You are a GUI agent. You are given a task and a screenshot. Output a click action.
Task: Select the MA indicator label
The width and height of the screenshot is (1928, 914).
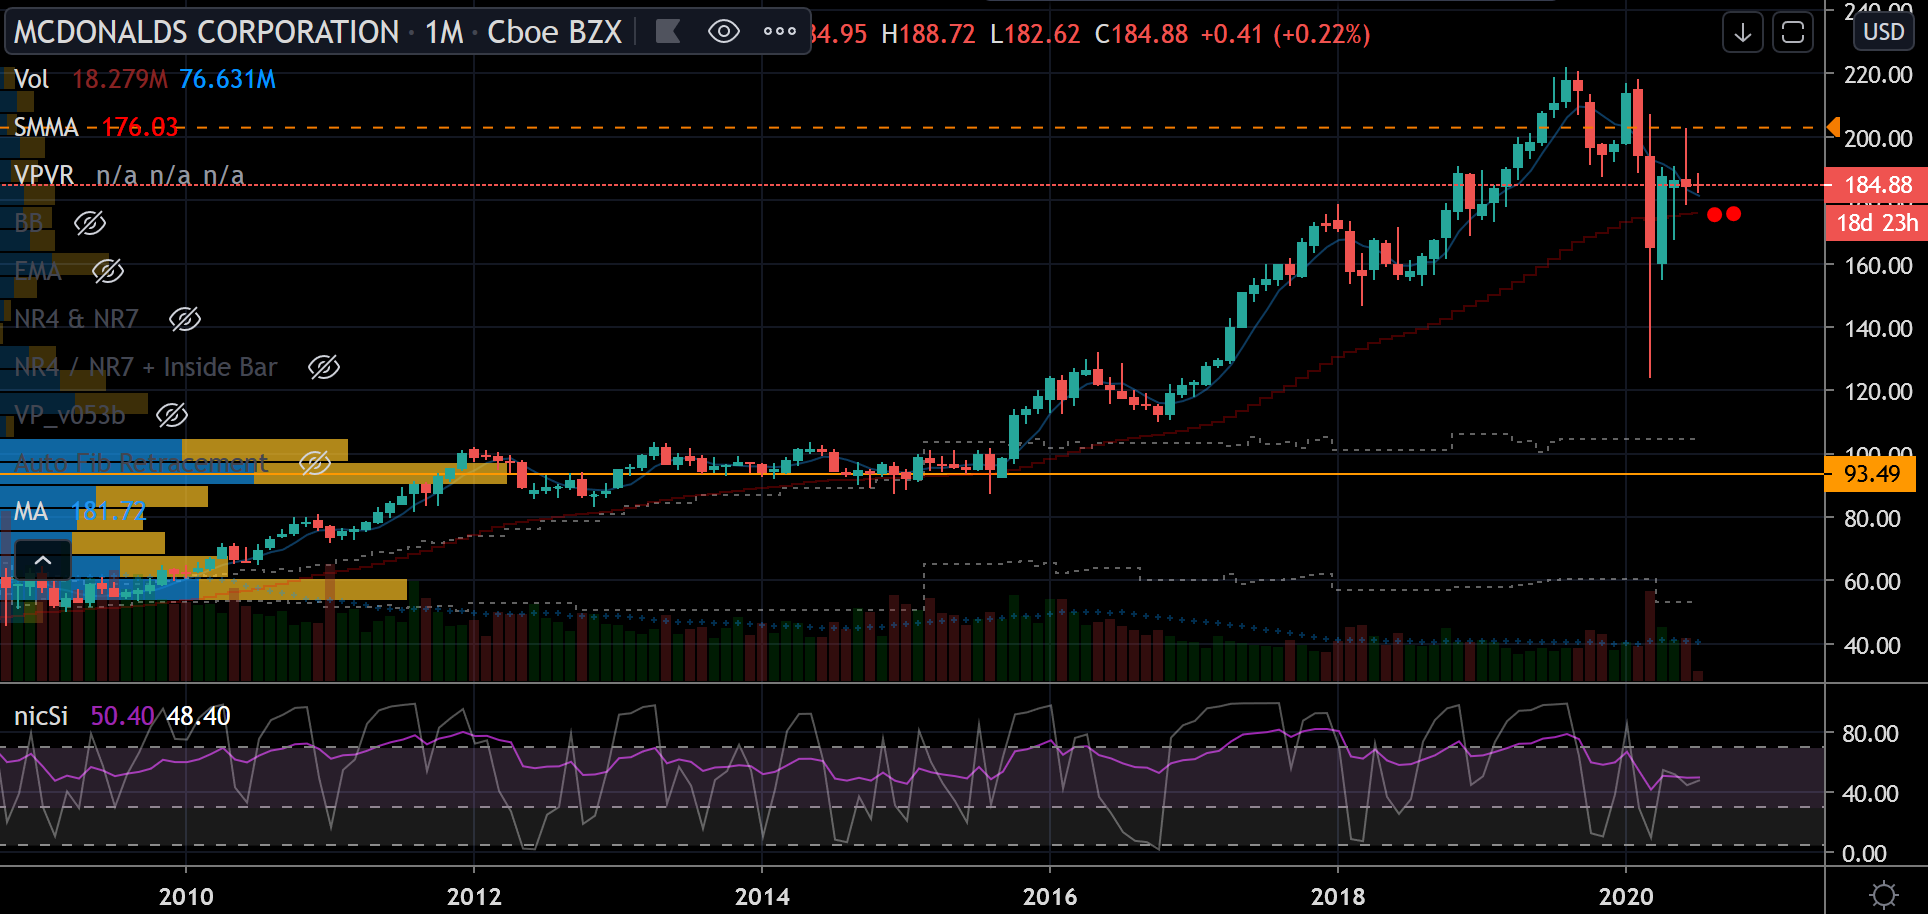31,512
